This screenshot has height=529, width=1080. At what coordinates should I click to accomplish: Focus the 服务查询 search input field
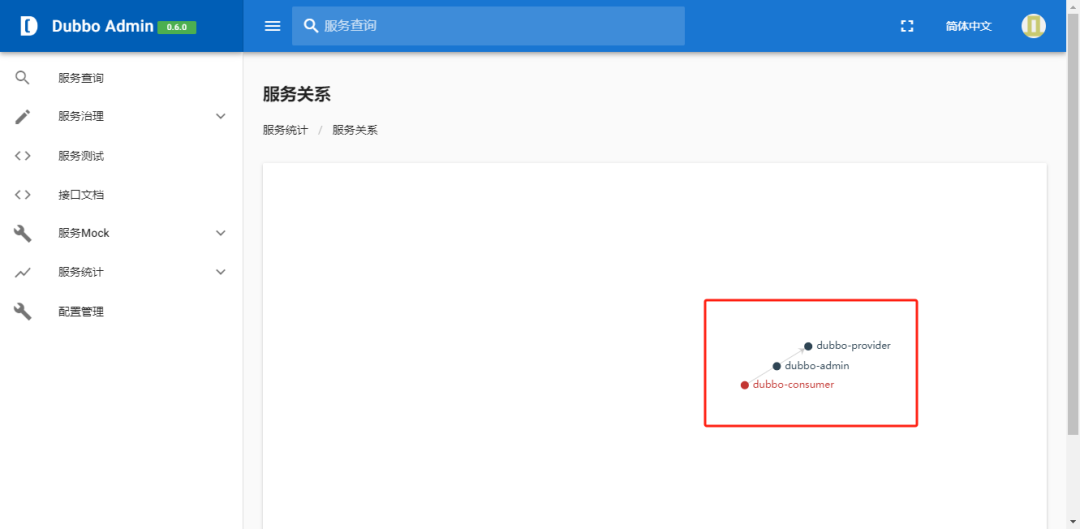(488, 26)
